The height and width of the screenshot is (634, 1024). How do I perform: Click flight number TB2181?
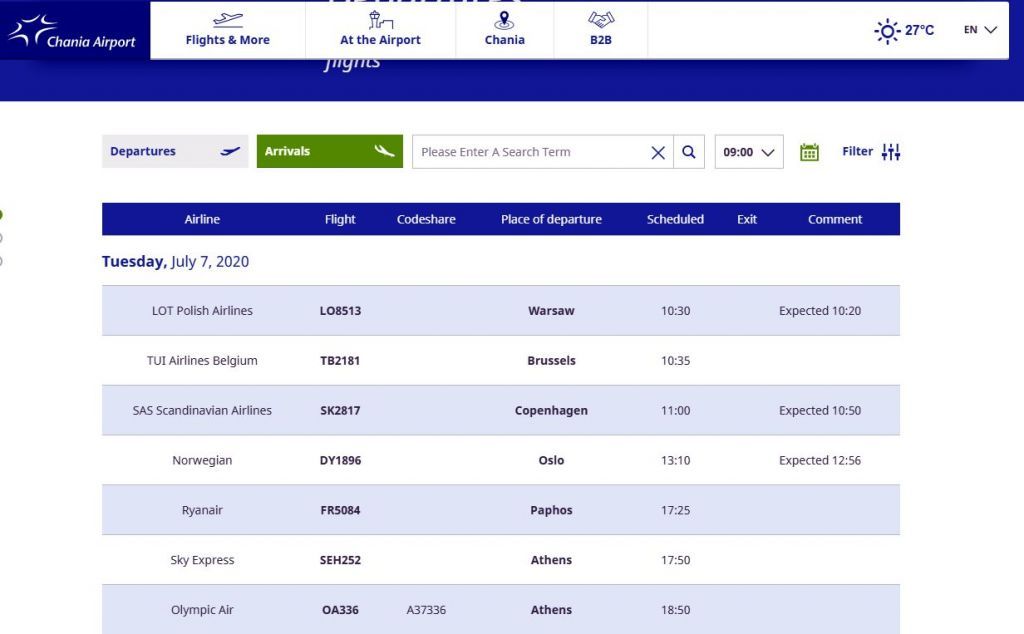point(340,360)
